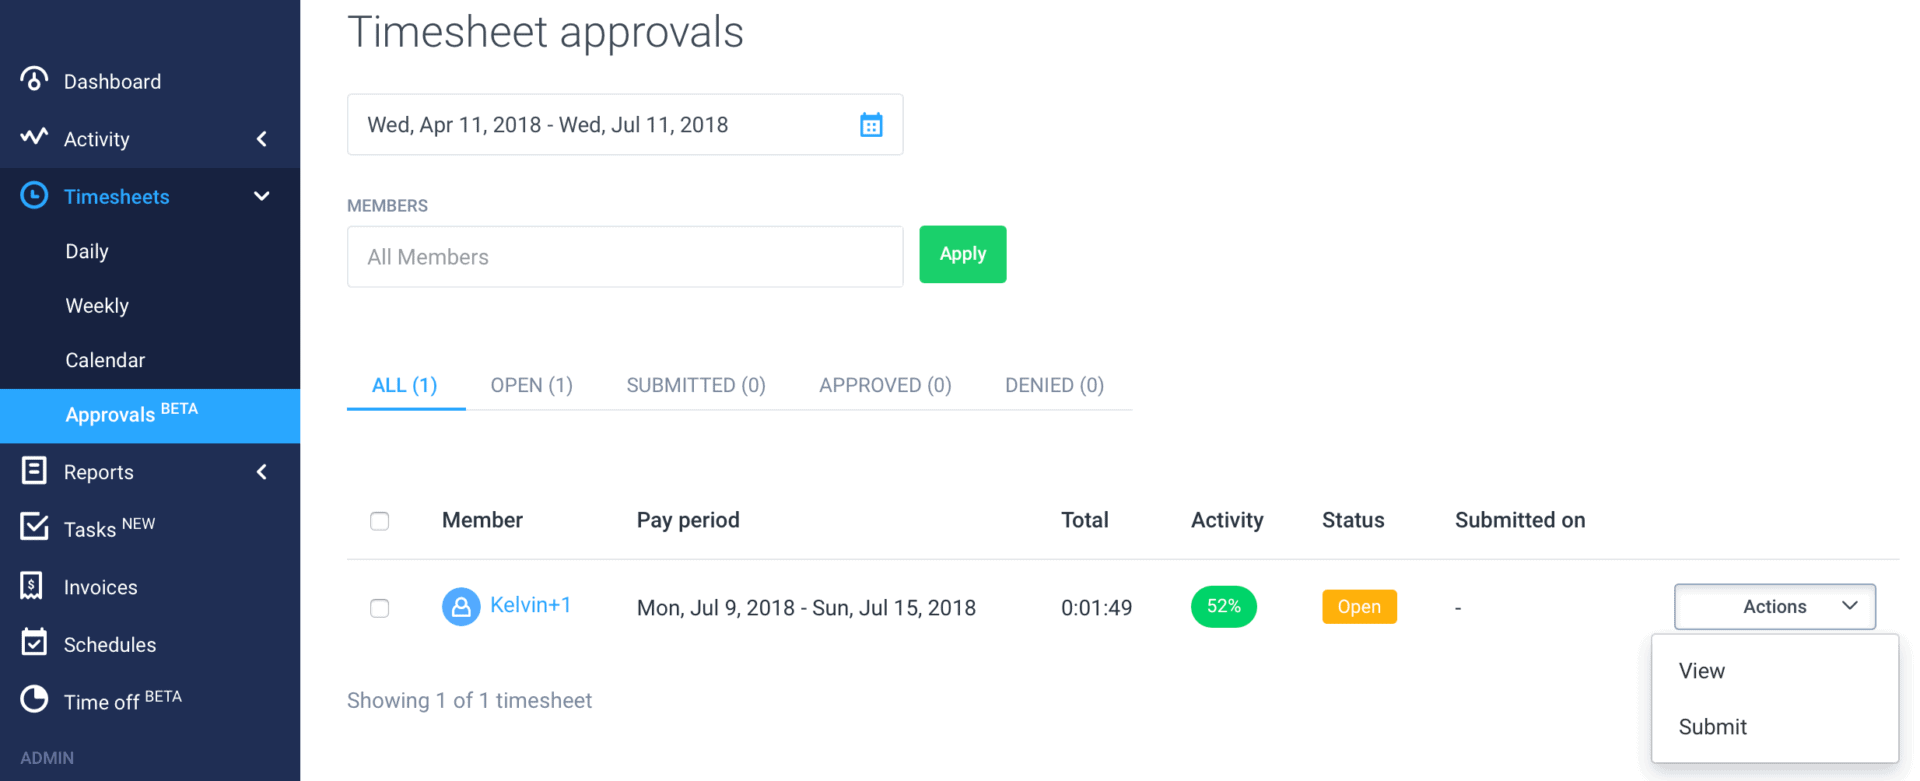
Task: Click the All Members filter field
Action: click(624, 256)
